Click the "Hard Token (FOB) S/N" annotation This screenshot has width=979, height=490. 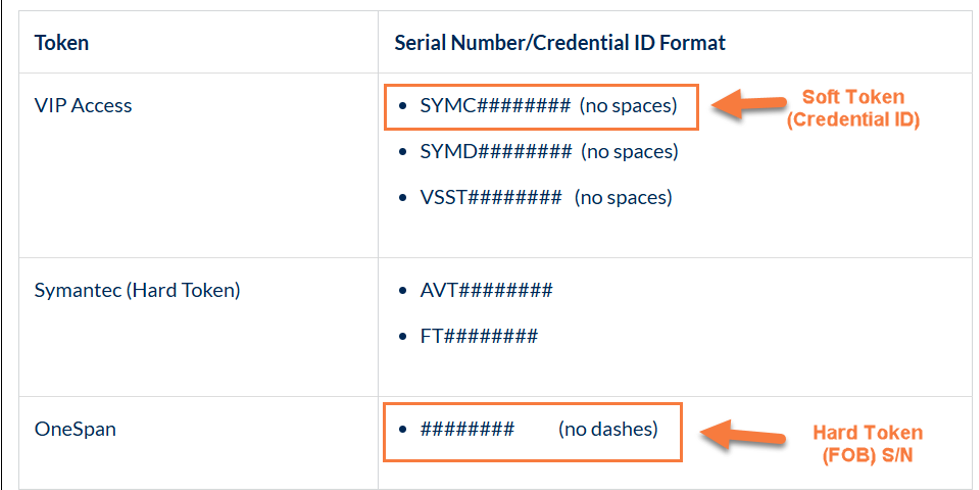coord(867,443)
